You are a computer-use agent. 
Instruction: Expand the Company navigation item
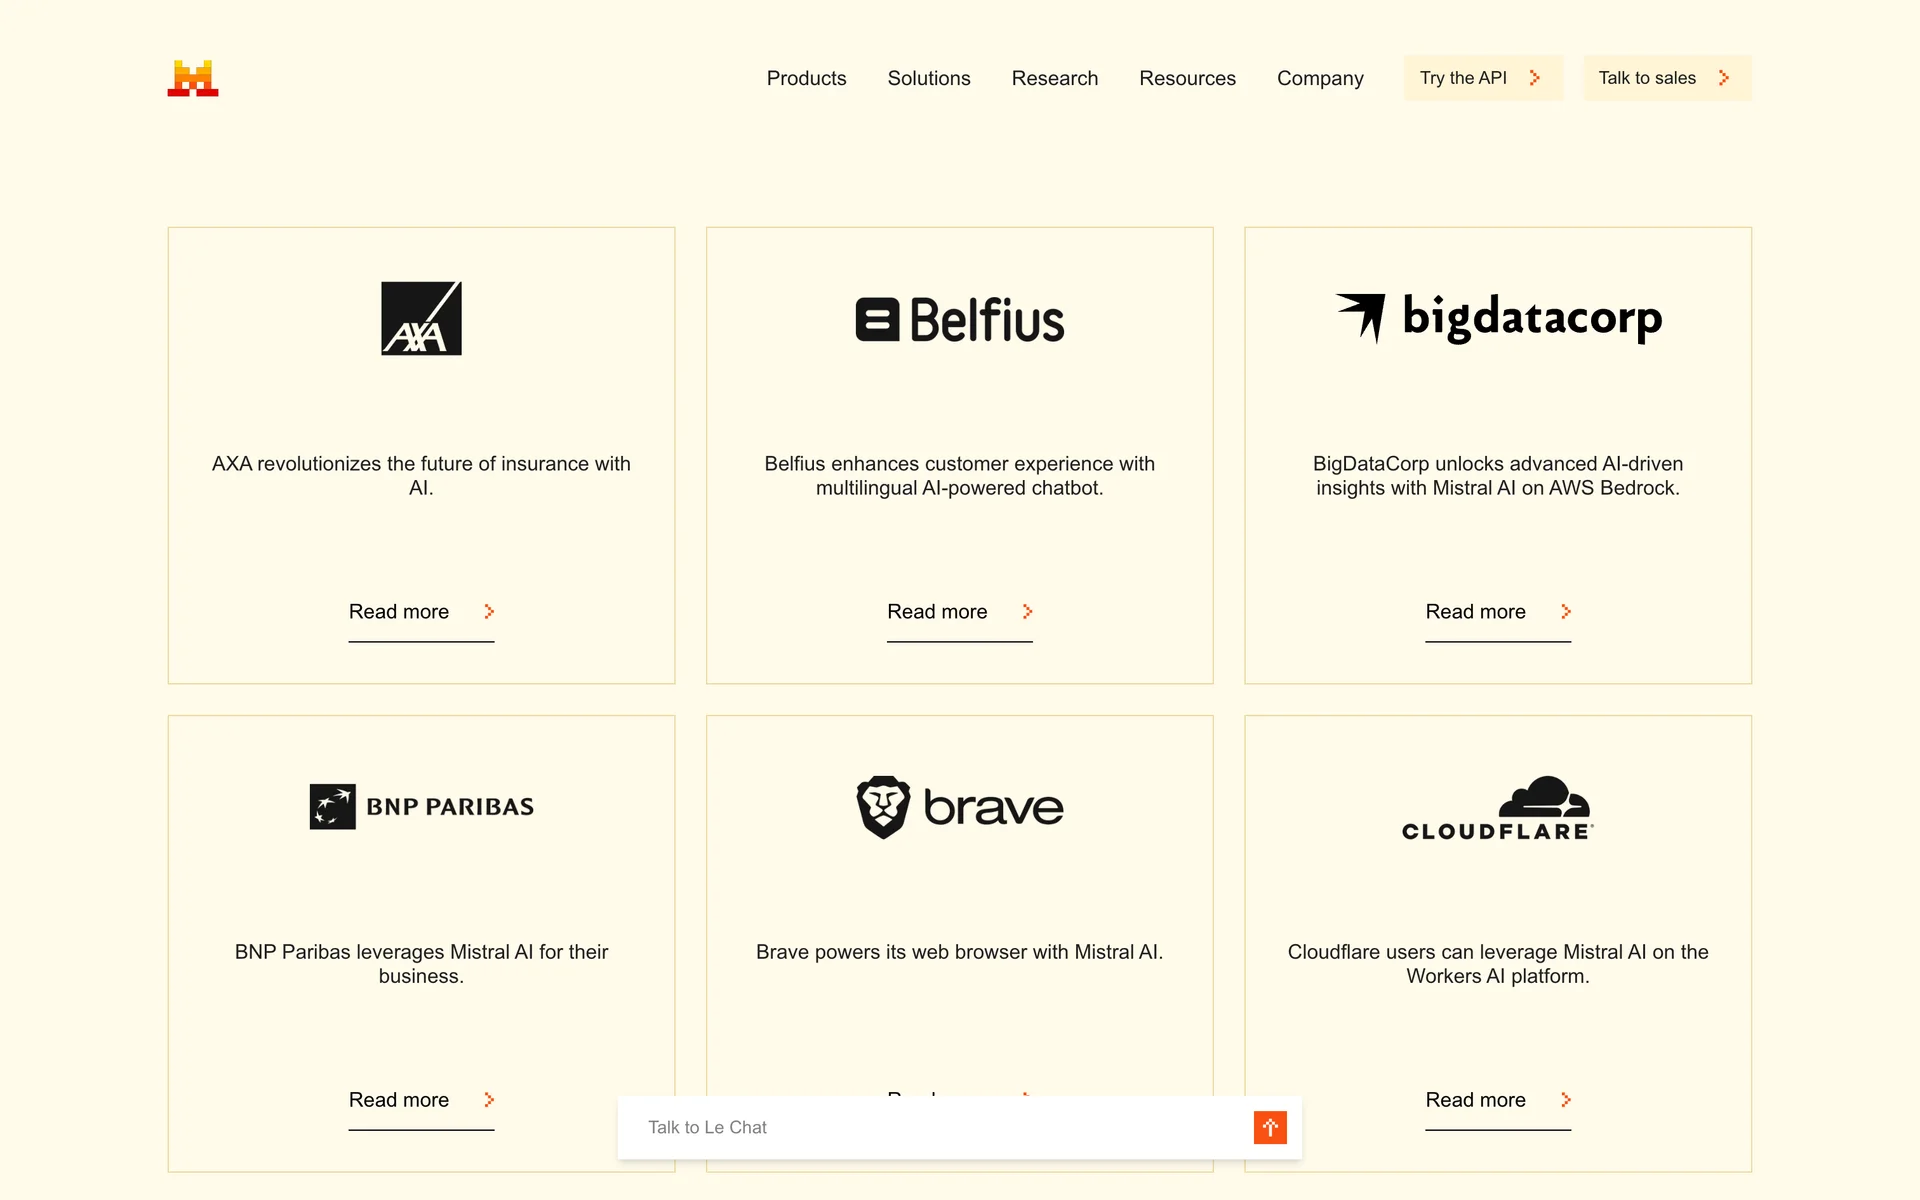point(1320,78)
